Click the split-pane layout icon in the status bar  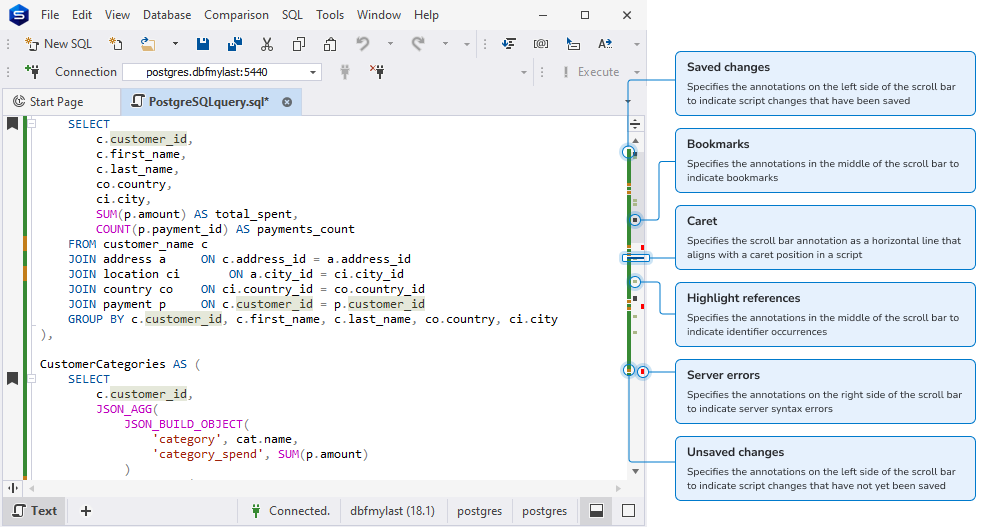pos(596,511)
